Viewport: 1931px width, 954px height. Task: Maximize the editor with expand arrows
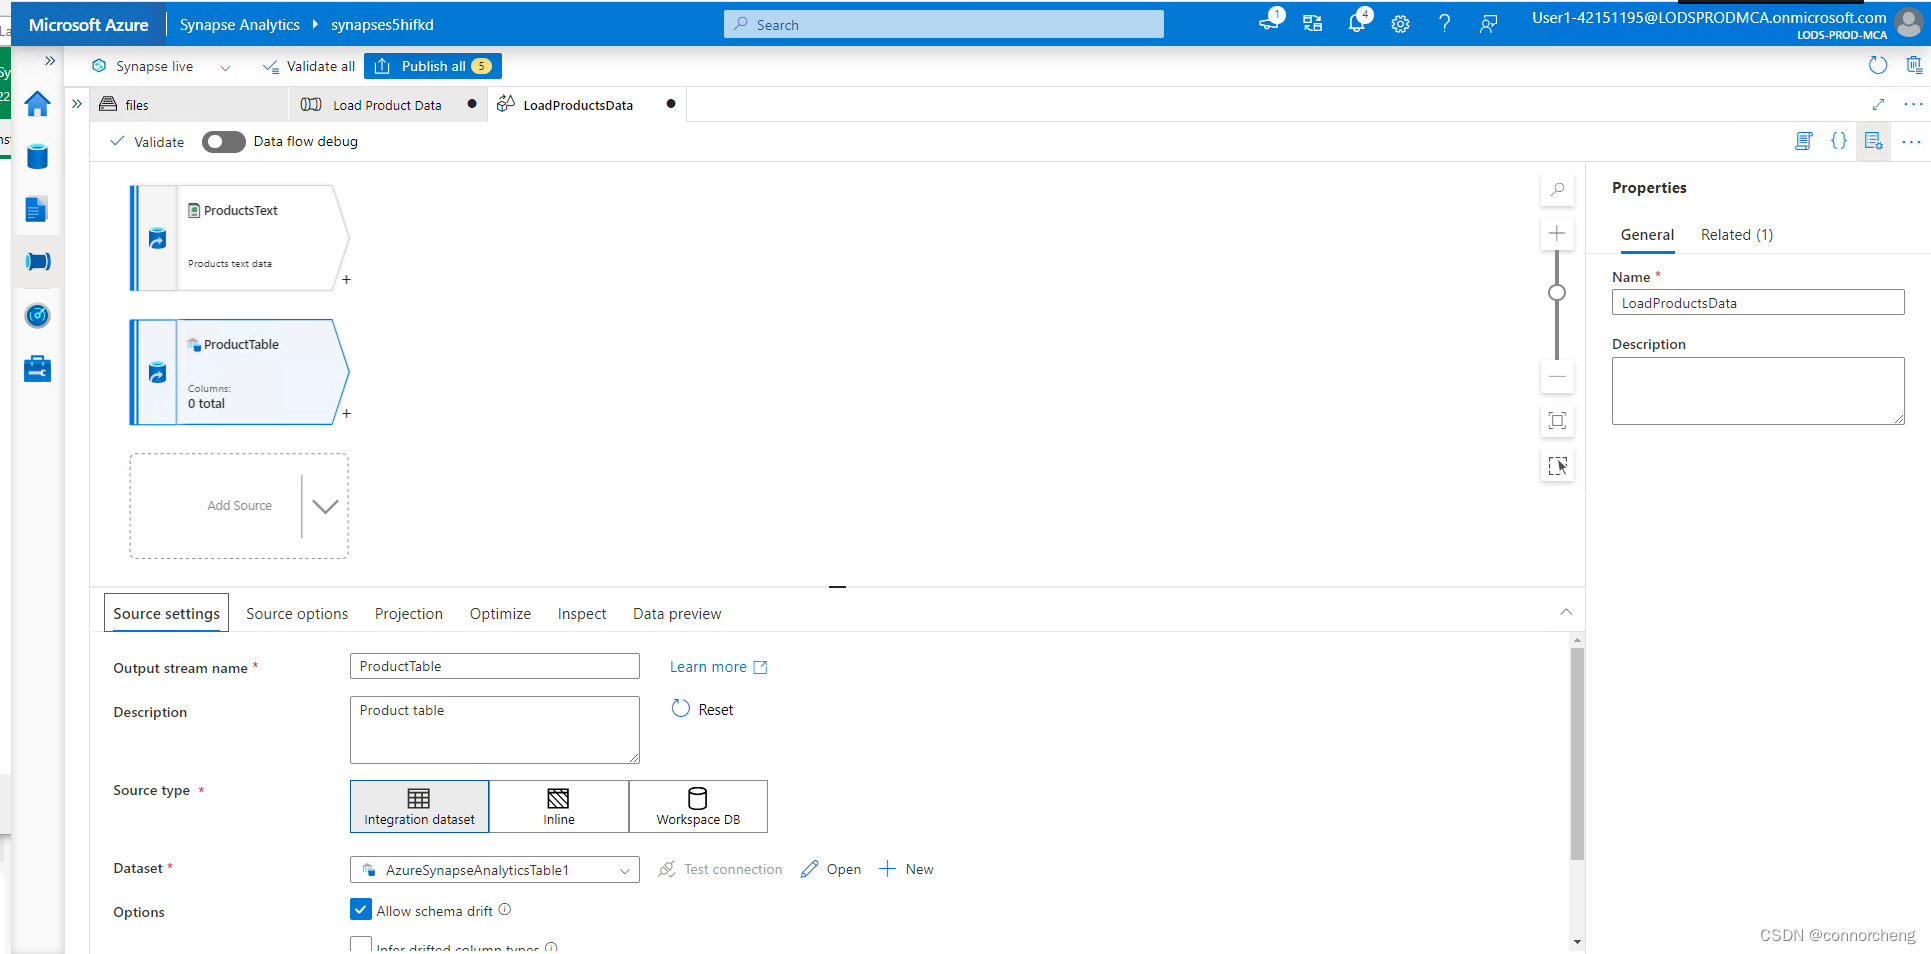coord(1878,104)
